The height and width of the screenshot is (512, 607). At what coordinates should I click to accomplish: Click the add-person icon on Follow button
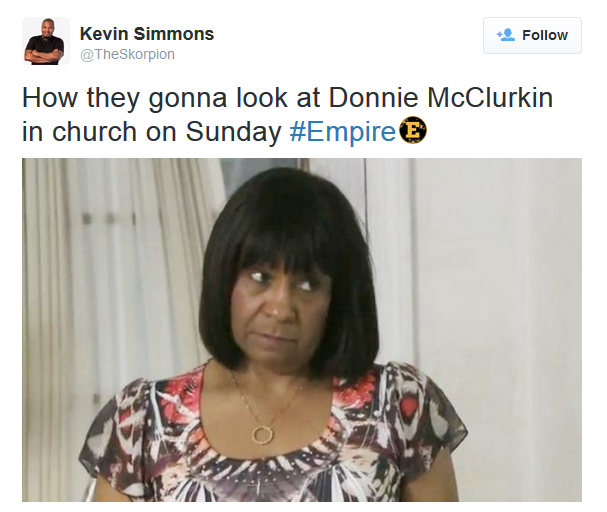click(x=506, y=35)
